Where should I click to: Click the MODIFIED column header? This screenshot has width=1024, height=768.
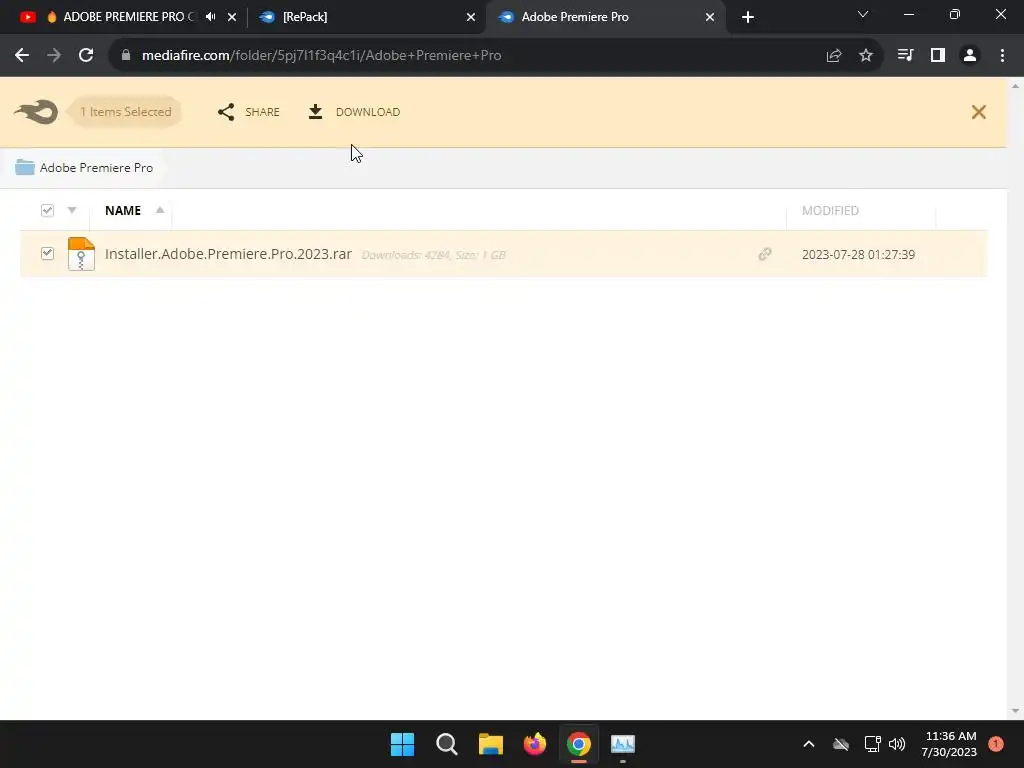pyautogui.click(x=830, y=210)
